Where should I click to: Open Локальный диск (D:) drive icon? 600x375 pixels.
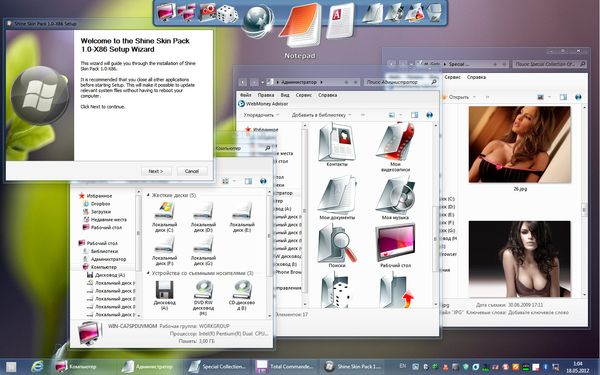(x=203, y=217)
